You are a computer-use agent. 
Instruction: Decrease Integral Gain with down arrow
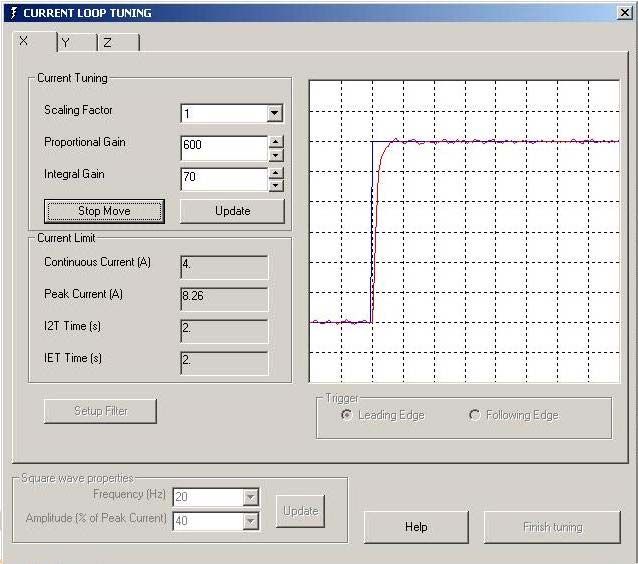[276, 186]
